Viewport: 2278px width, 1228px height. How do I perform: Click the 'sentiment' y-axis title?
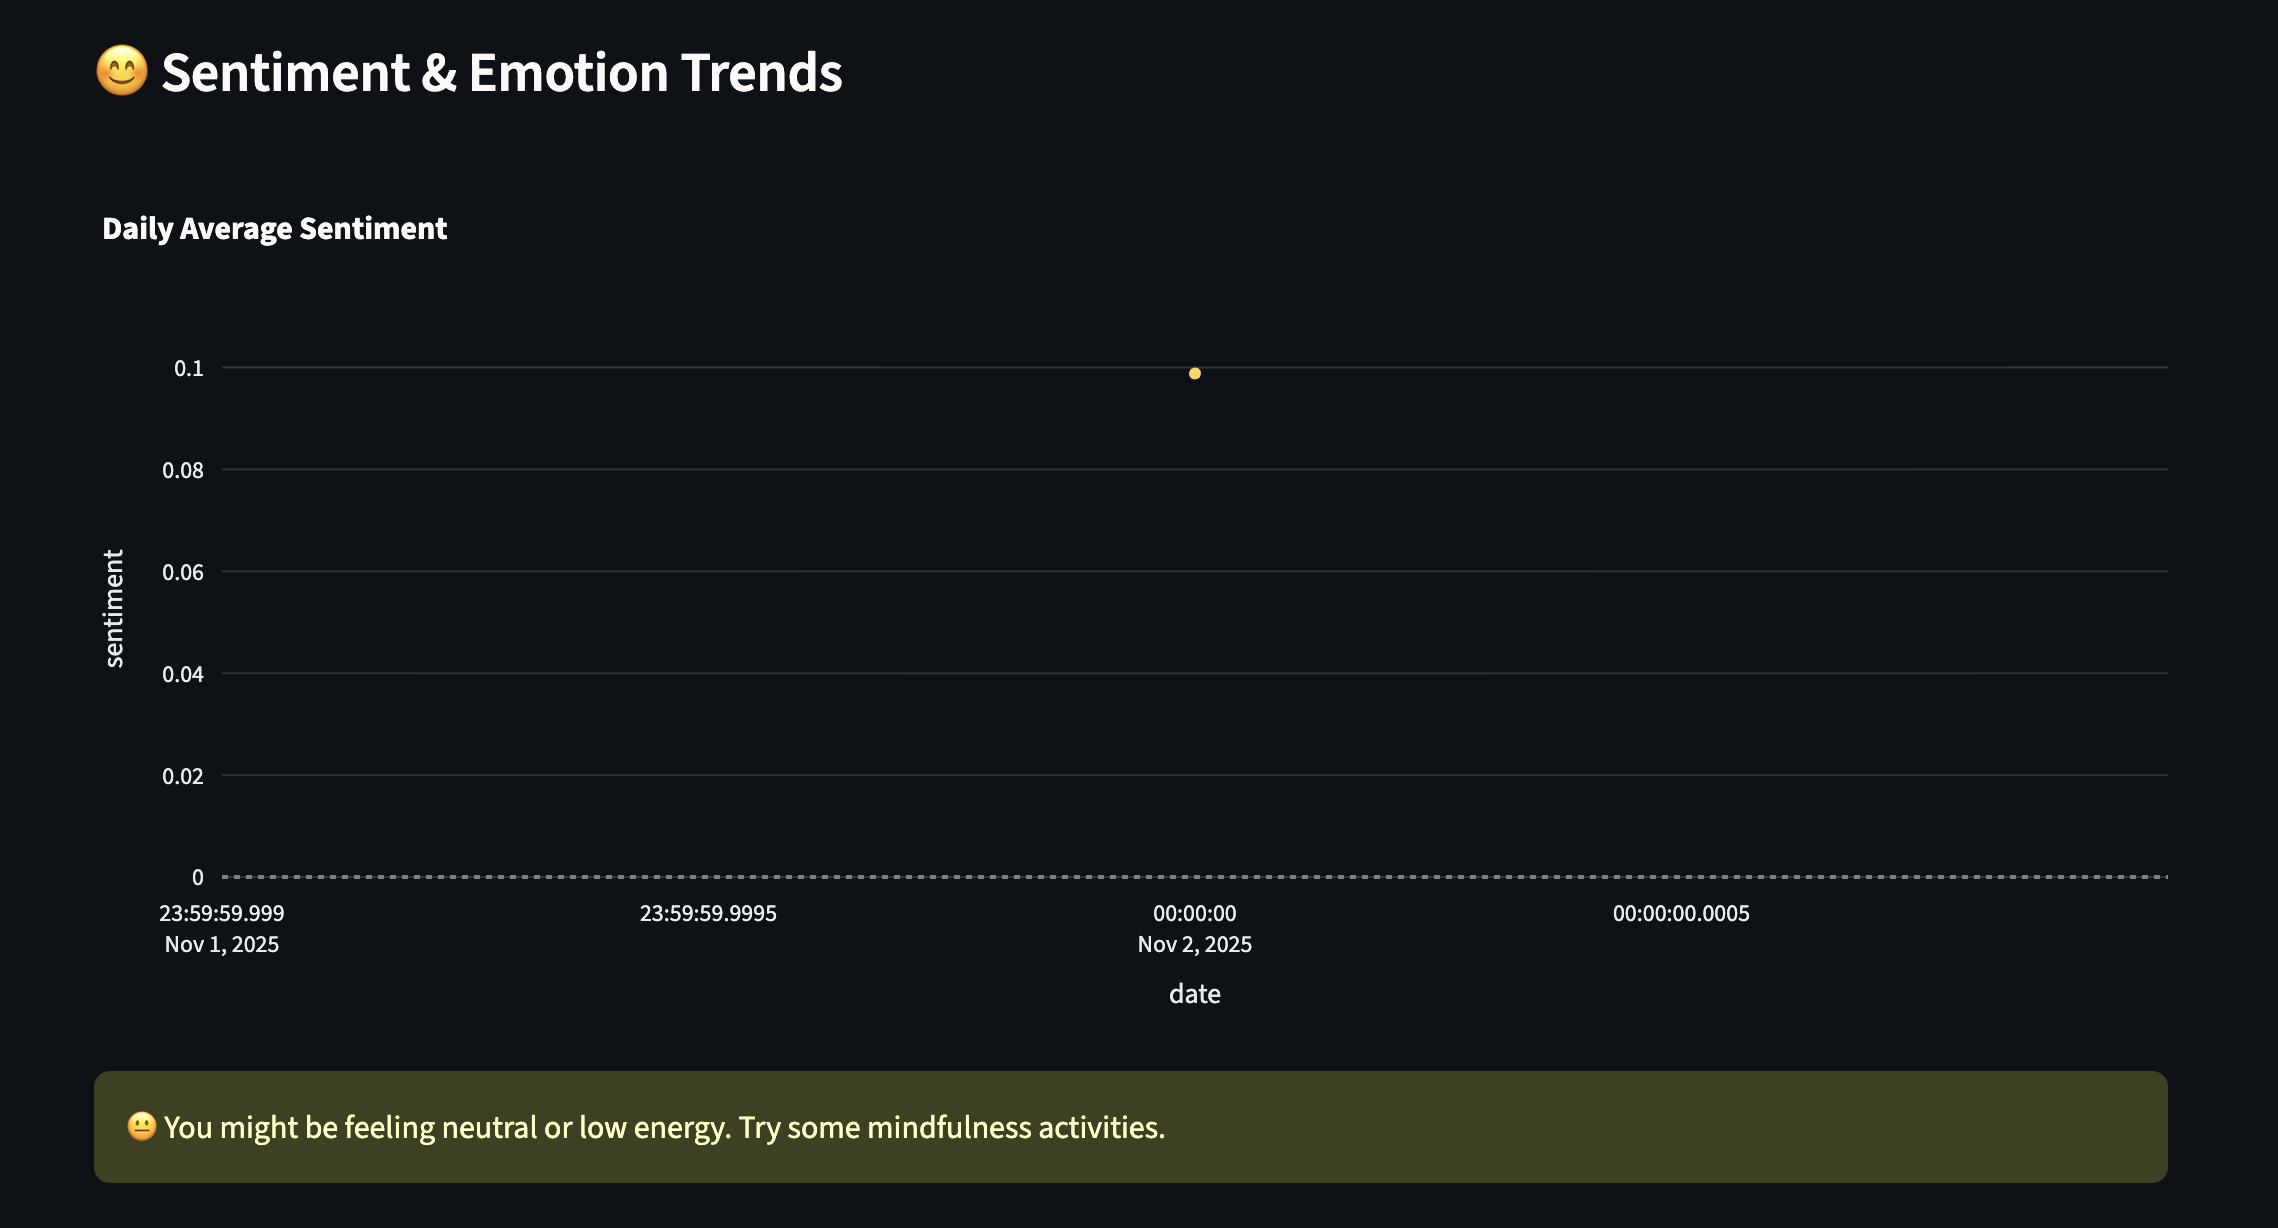pyautogui.click(x=114, y=608)
